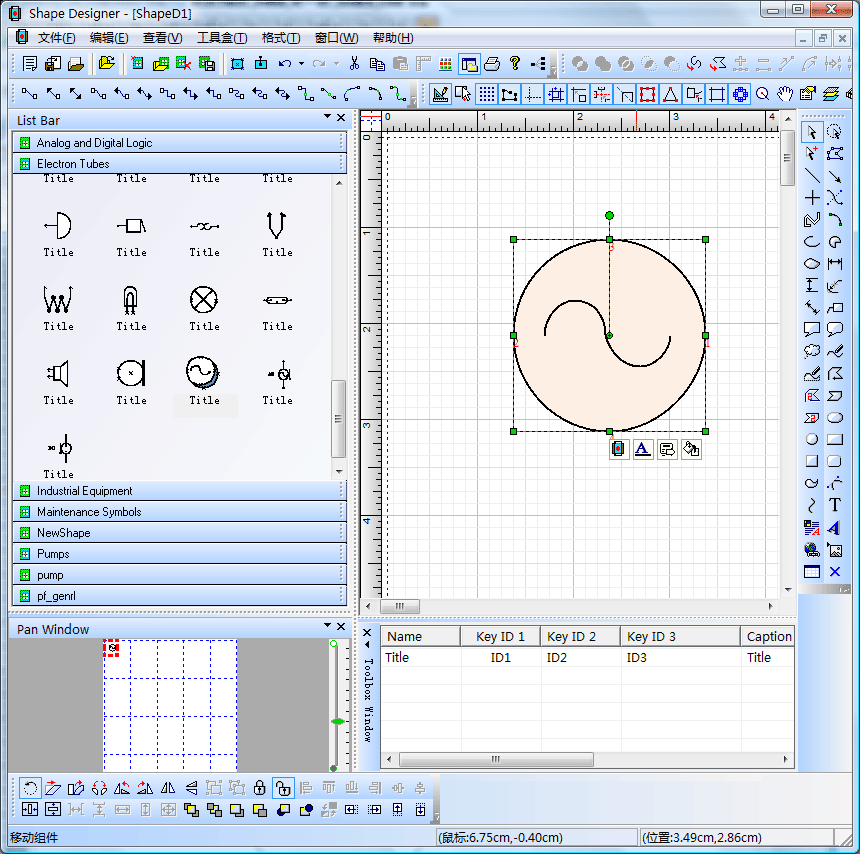The height and width of the screenshot is (854, 860).
Task: Click the Pan Window zoom slider handle
Action: point(337,721)
